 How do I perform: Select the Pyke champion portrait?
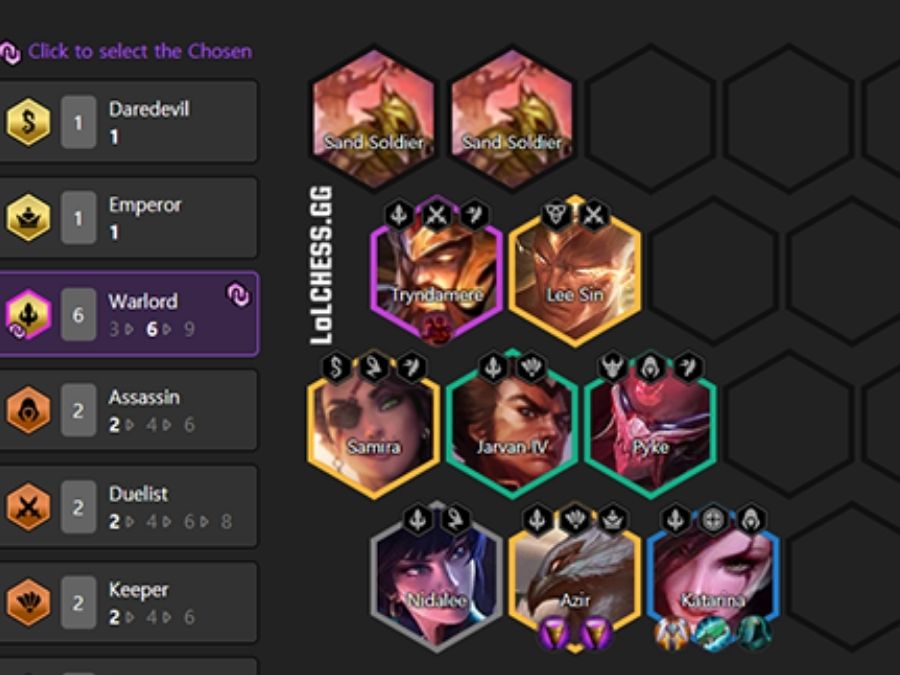(650, 424)
